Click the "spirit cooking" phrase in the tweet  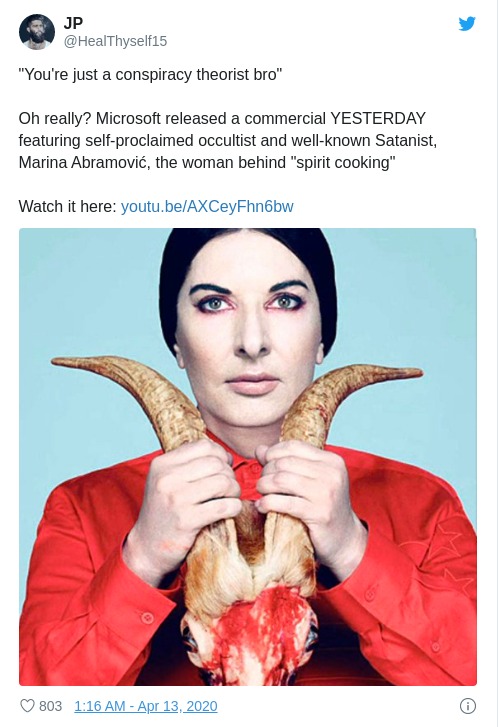click(345, 163)
